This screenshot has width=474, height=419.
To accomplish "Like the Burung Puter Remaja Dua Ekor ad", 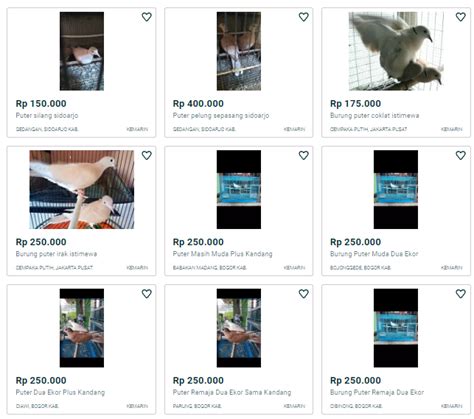I will (x=461, y=294).
